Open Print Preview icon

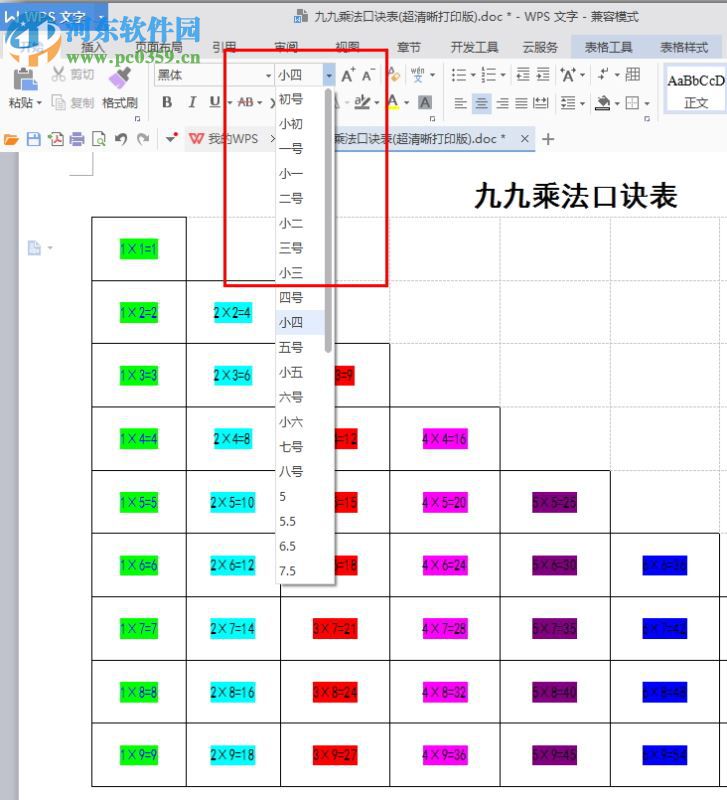tap(98, 139)
